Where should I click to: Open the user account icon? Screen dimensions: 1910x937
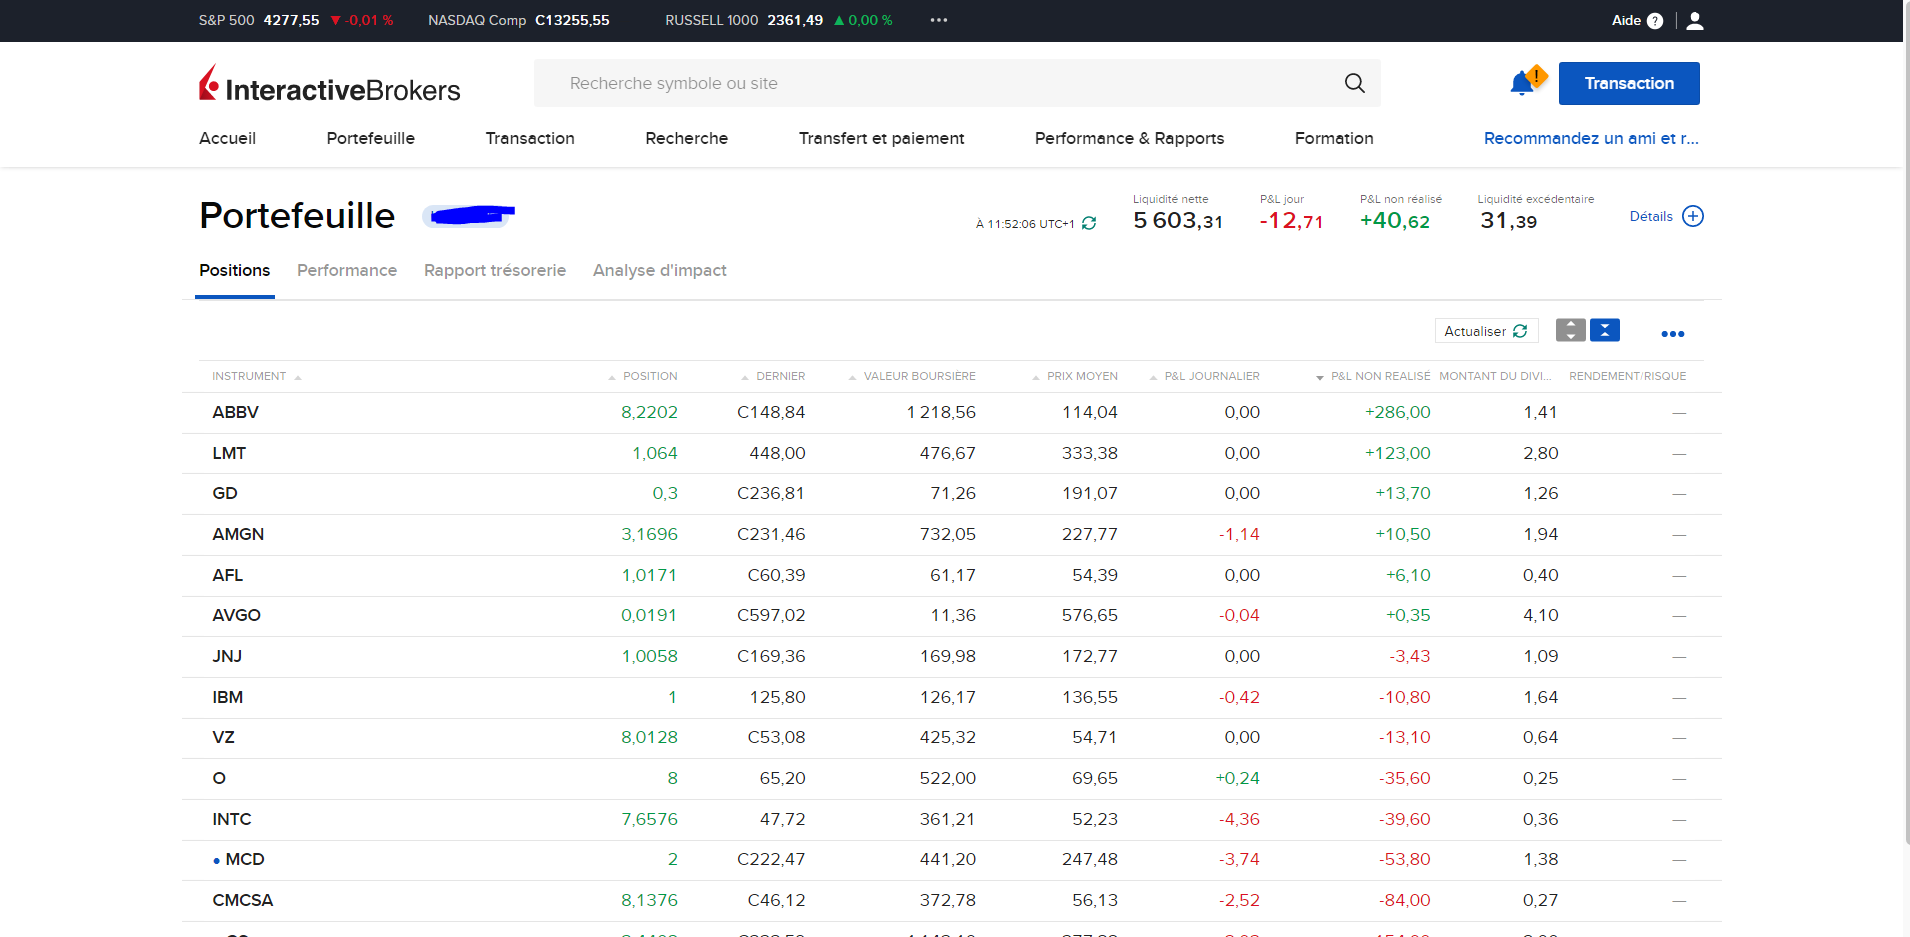[x=1694, y=20]
